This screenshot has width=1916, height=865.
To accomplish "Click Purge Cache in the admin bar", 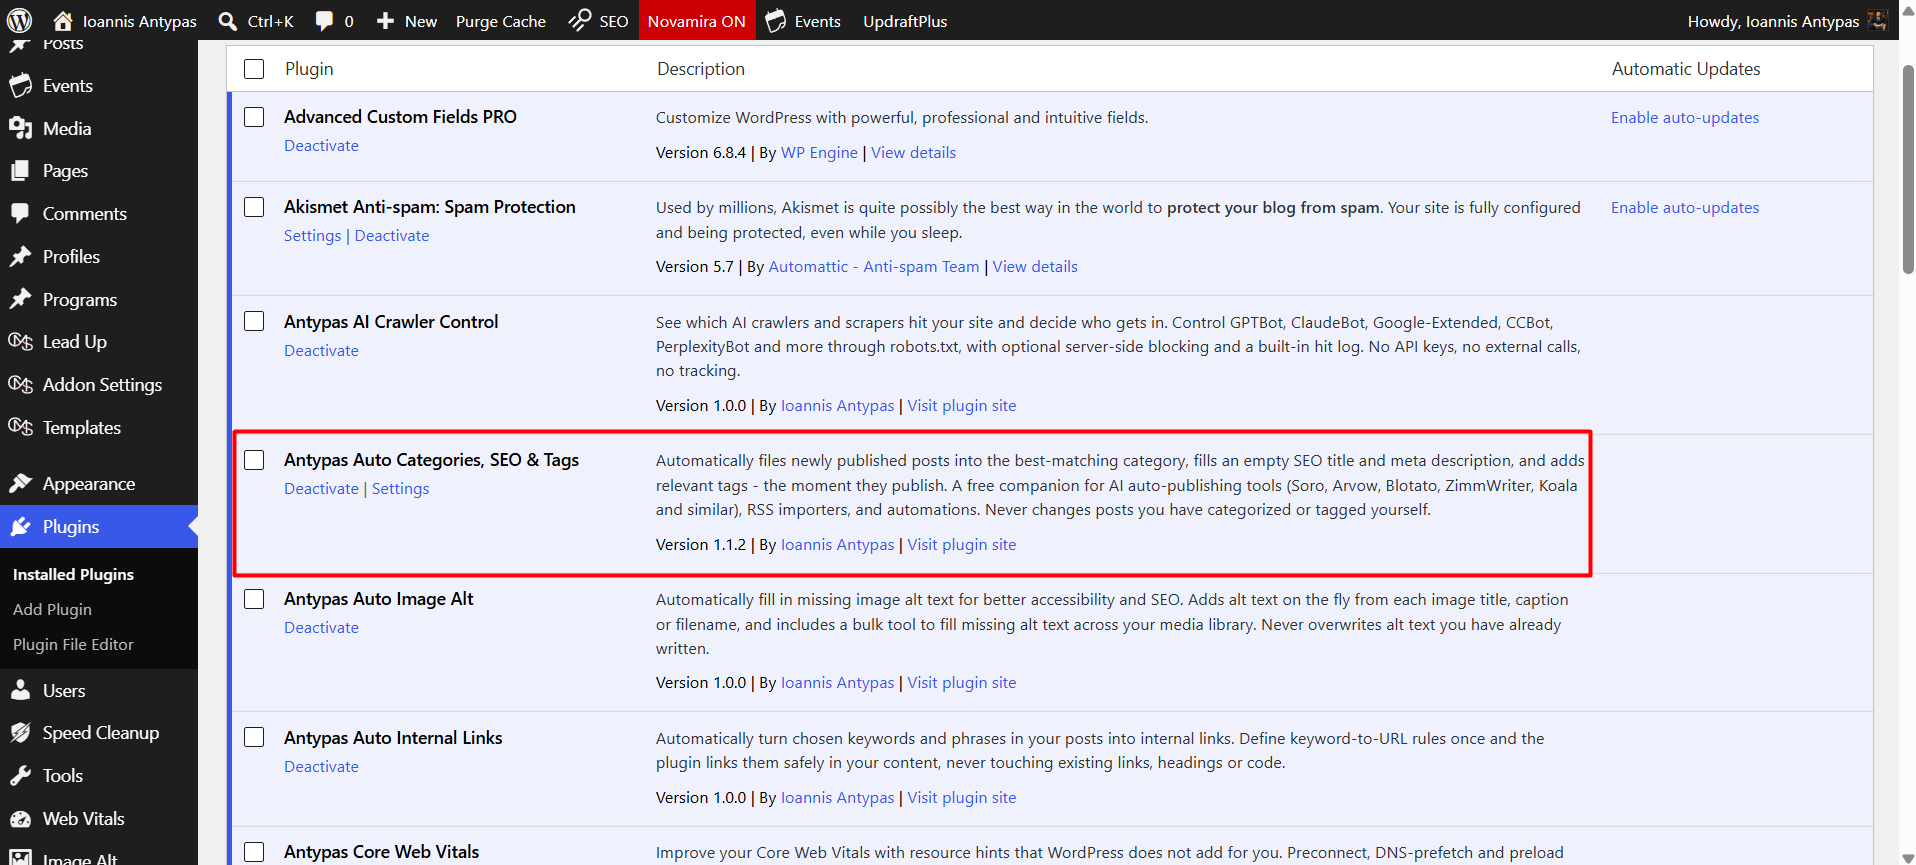I will (501, 21).
